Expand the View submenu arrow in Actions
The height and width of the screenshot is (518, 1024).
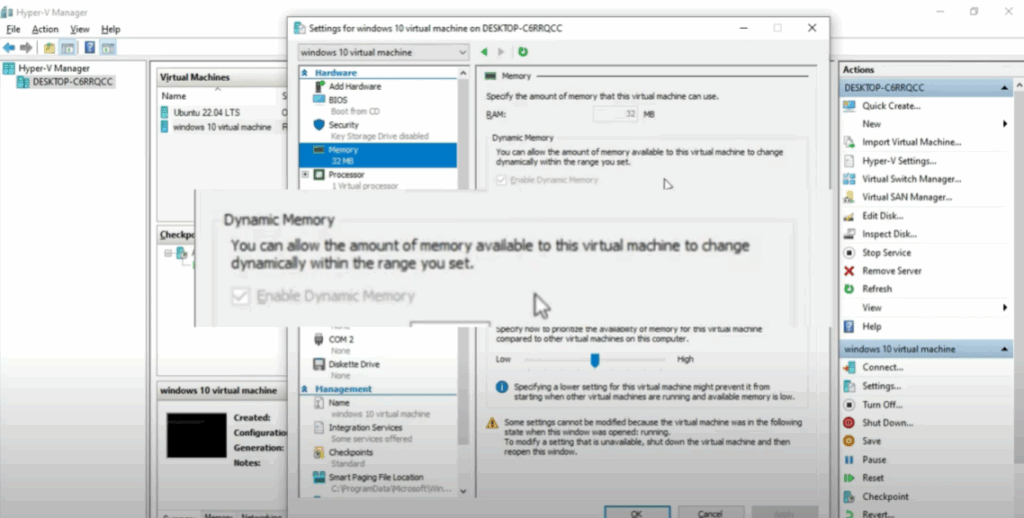tap(1004, 308)
